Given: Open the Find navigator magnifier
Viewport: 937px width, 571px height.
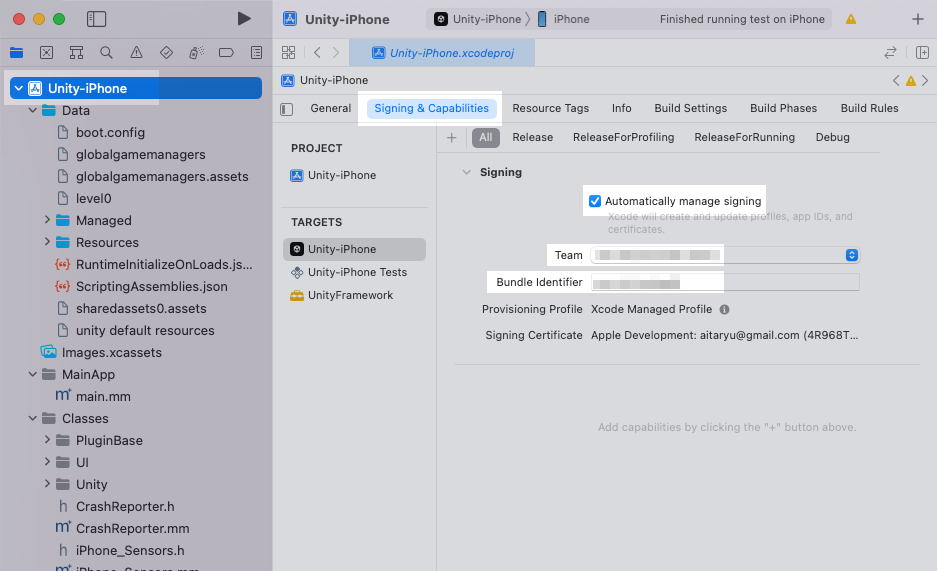Looking at the screenshot, I should 106,53.
